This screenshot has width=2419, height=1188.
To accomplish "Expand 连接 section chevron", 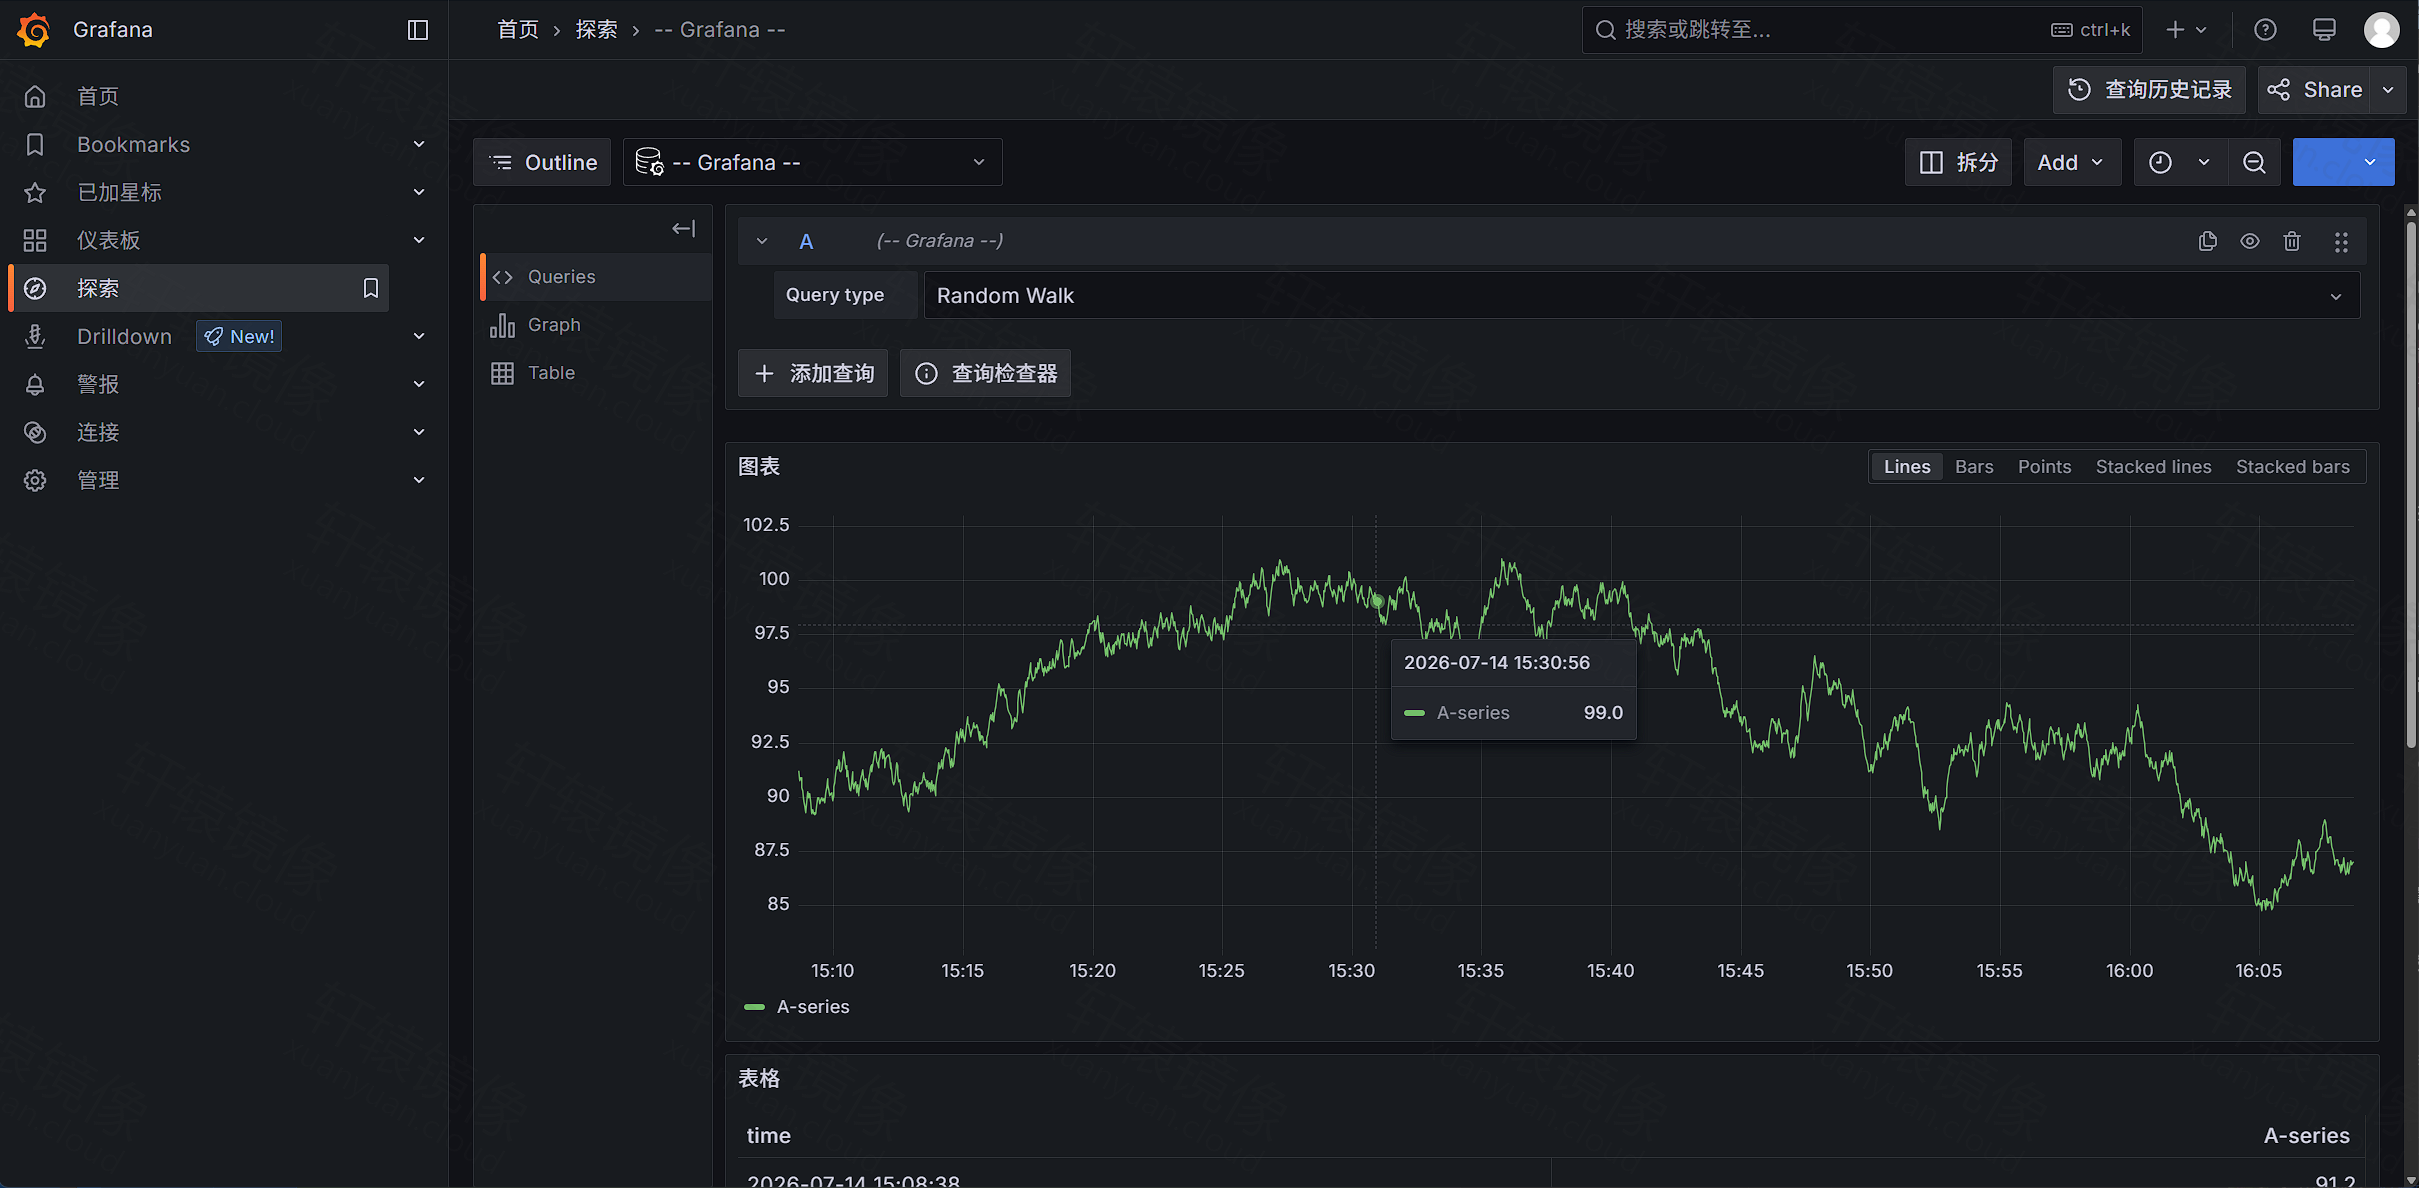I will [419, 432].
